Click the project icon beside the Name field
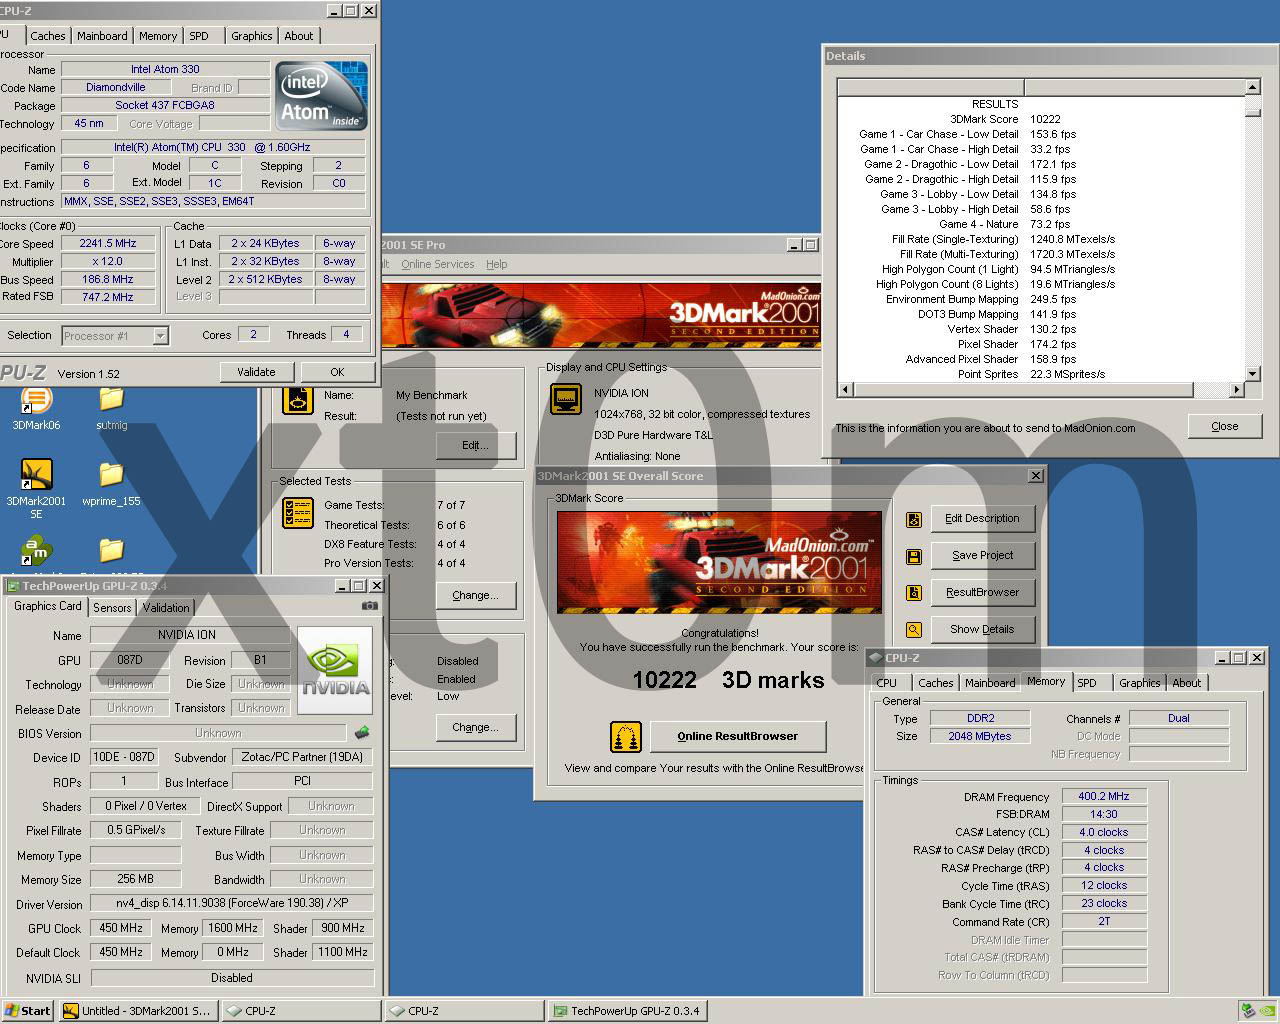This screenshot has height=1024, width=1280. (x=298, y=402)
